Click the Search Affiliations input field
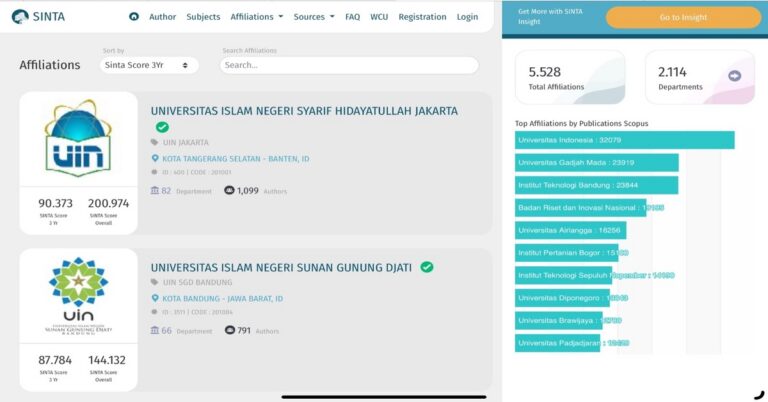The width and height of the screenshot is (768, 402). click(348, 65)
